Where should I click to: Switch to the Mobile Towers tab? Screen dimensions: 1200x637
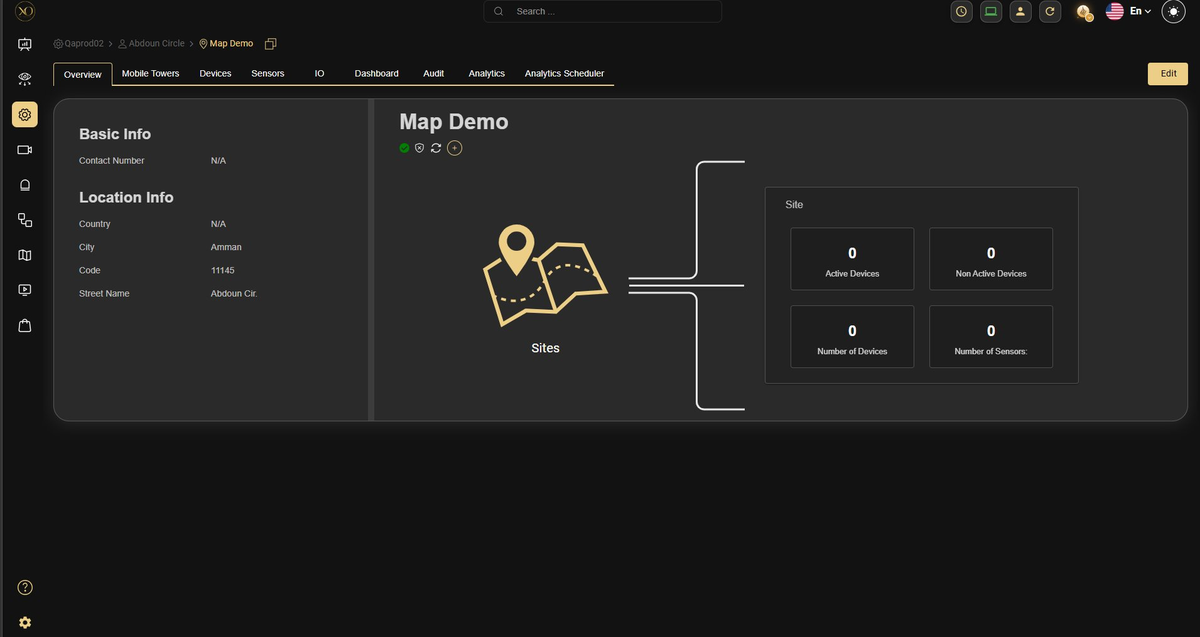[150, 74]
